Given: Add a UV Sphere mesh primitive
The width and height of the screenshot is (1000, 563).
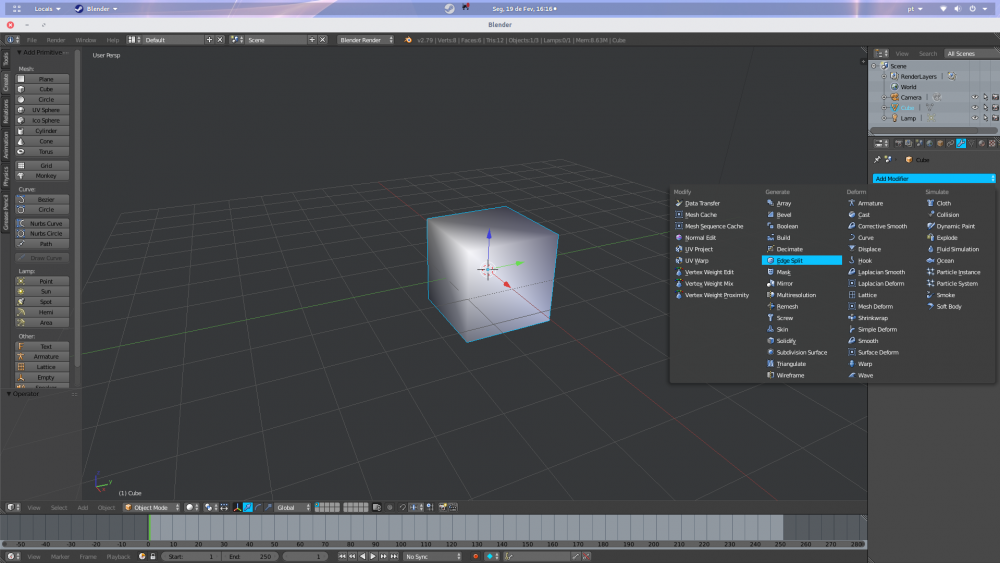Looking at the screenshot, I should click(x=45, y=110).
